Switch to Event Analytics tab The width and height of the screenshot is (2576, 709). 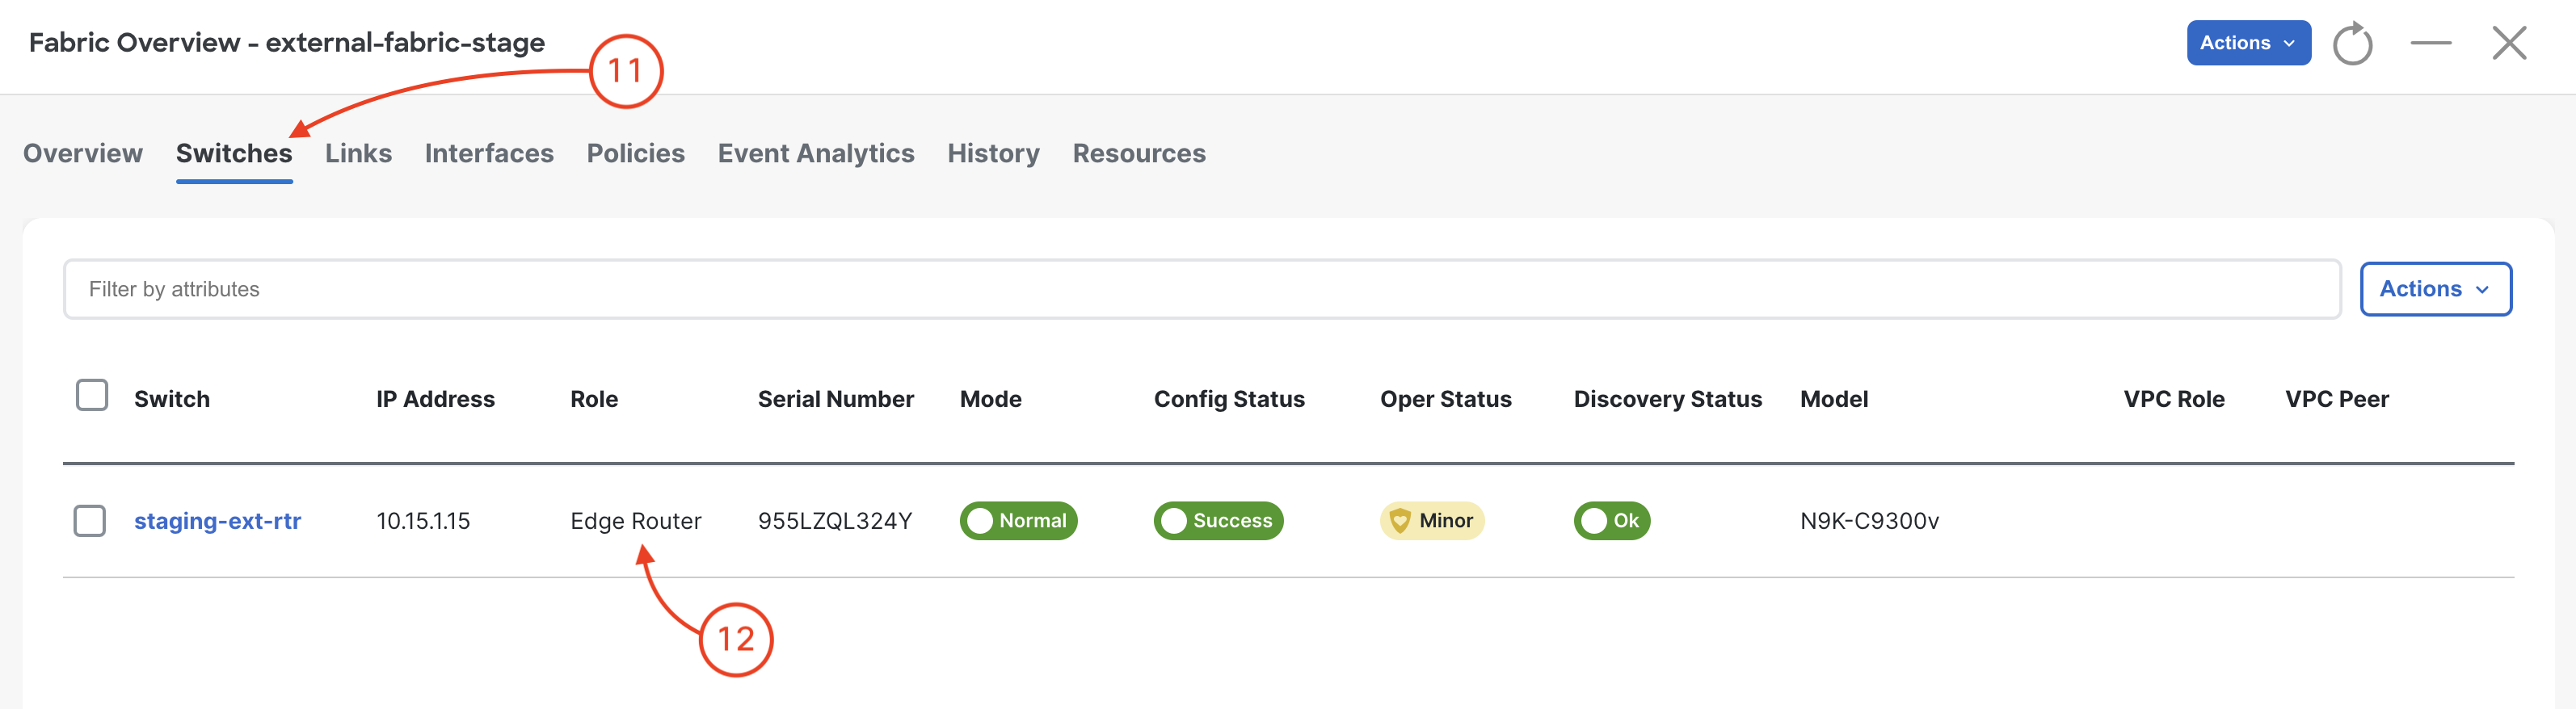816,153
